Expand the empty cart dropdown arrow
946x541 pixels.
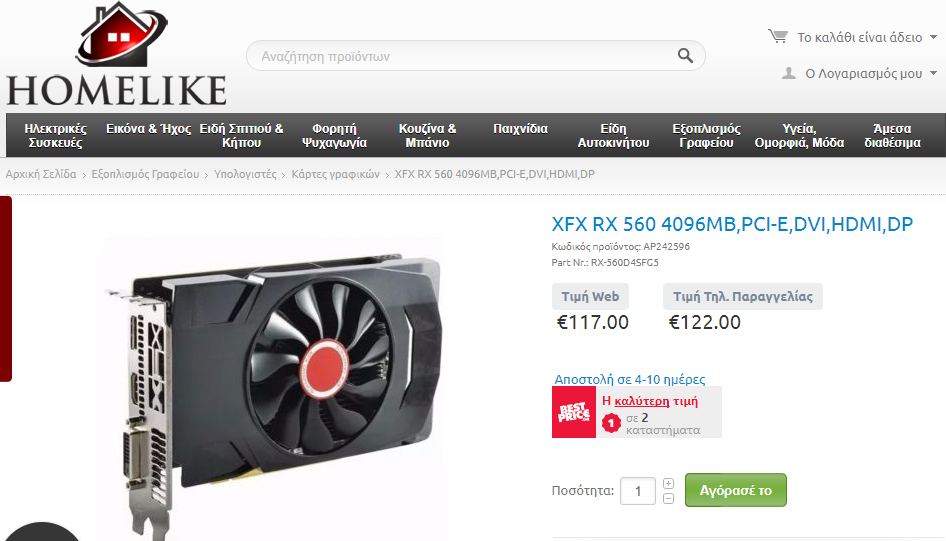tap(933, 37)
